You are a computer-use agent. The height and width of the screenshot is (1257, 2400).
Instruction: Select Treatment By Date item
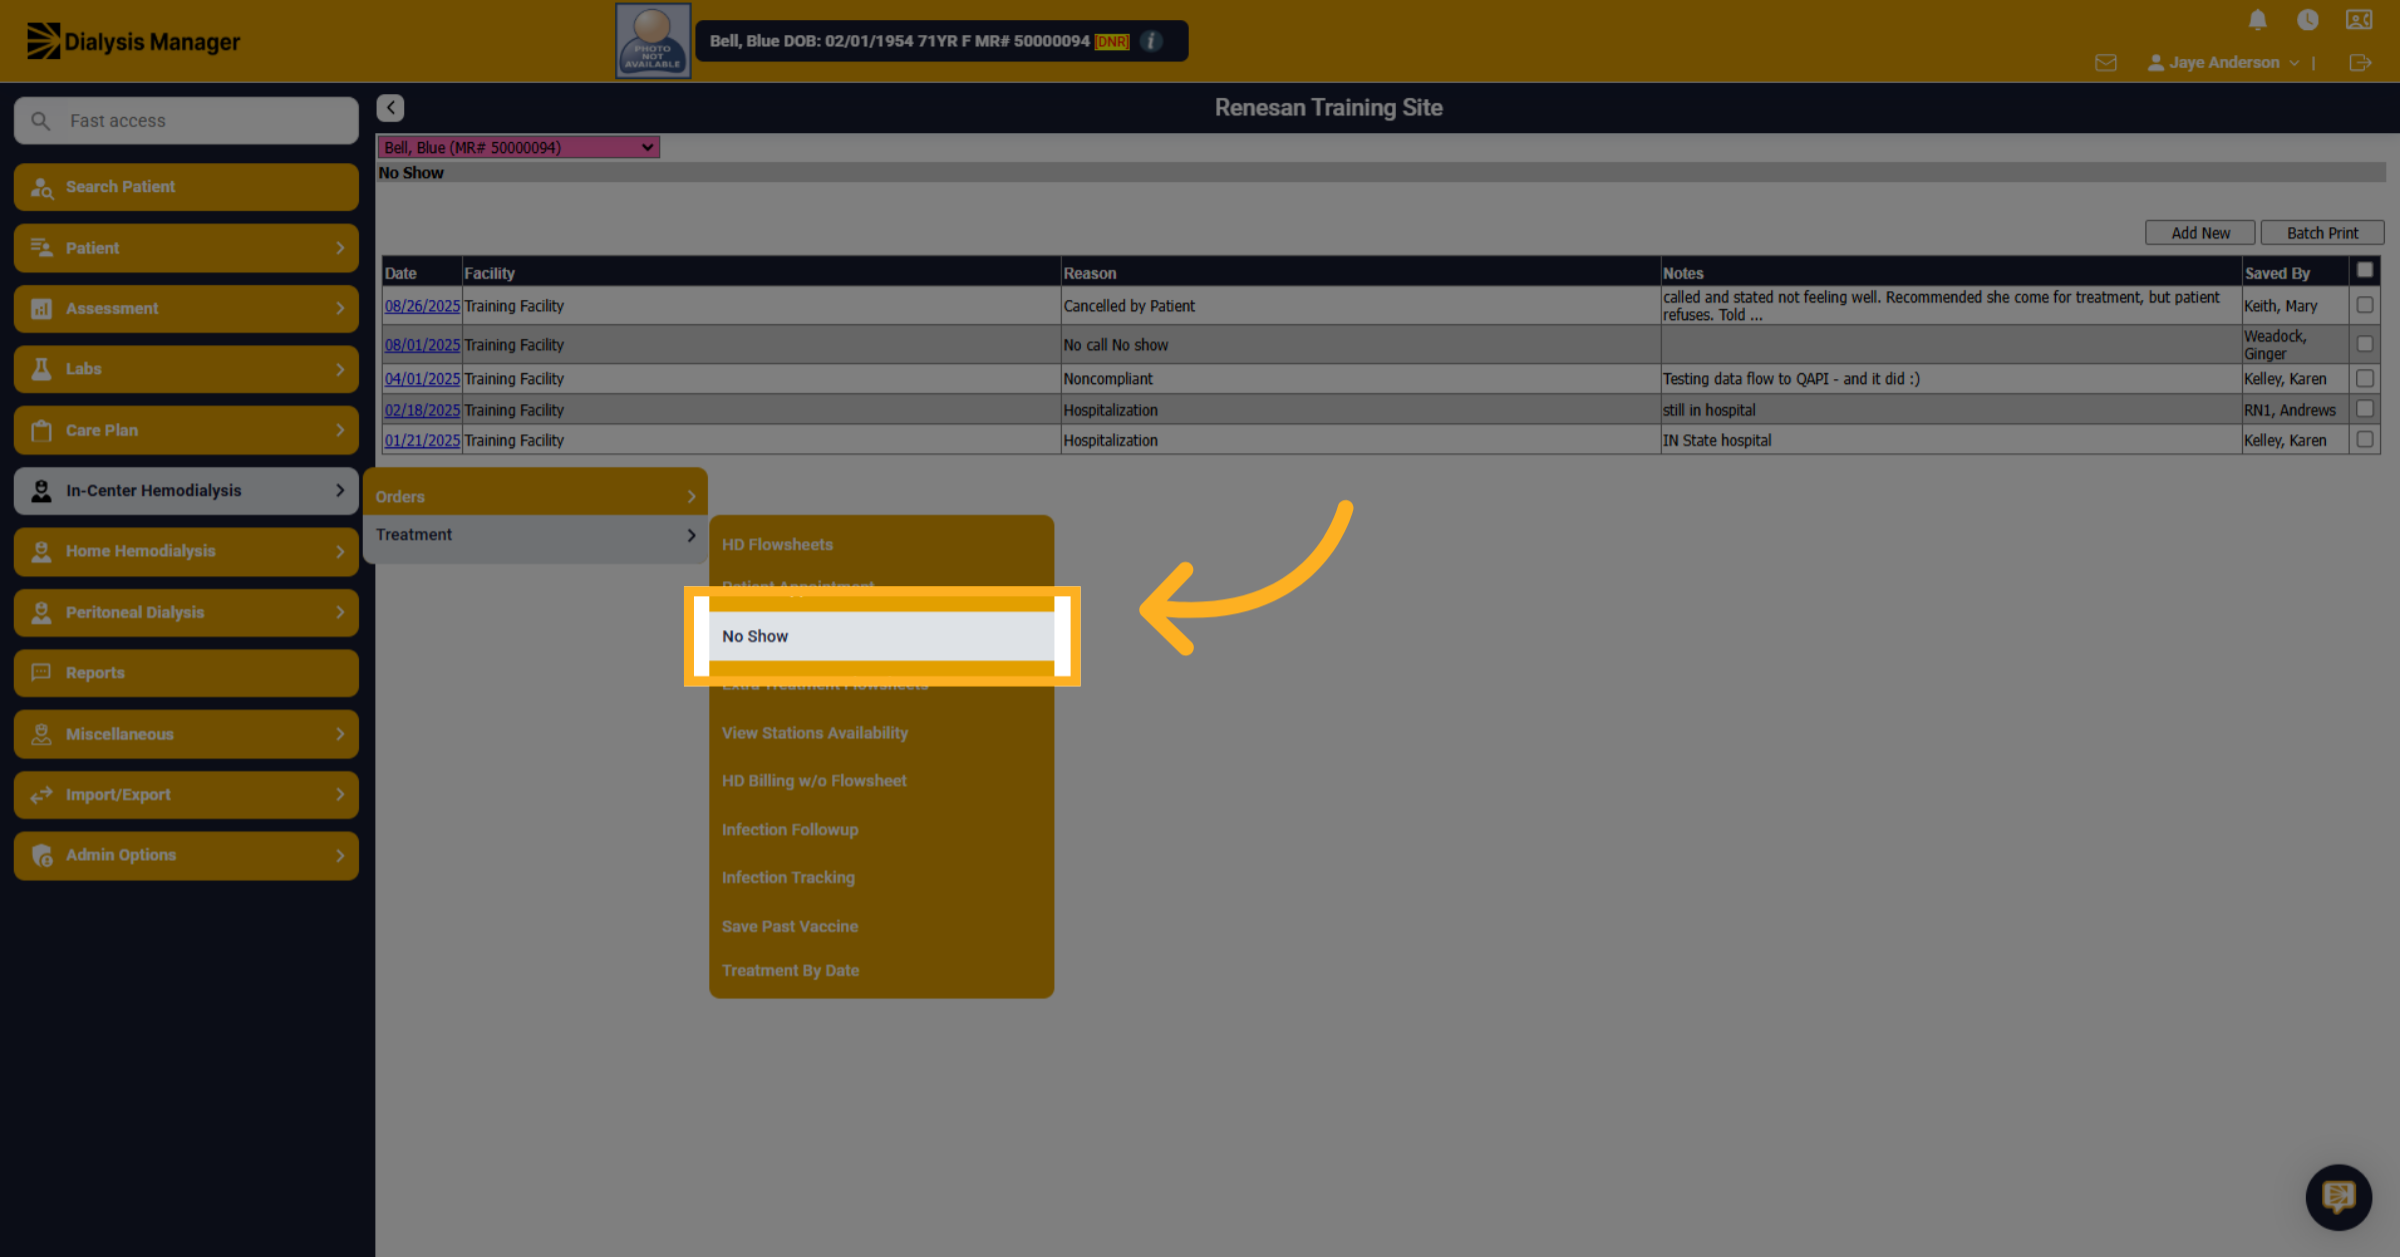(x=882, y=971)
